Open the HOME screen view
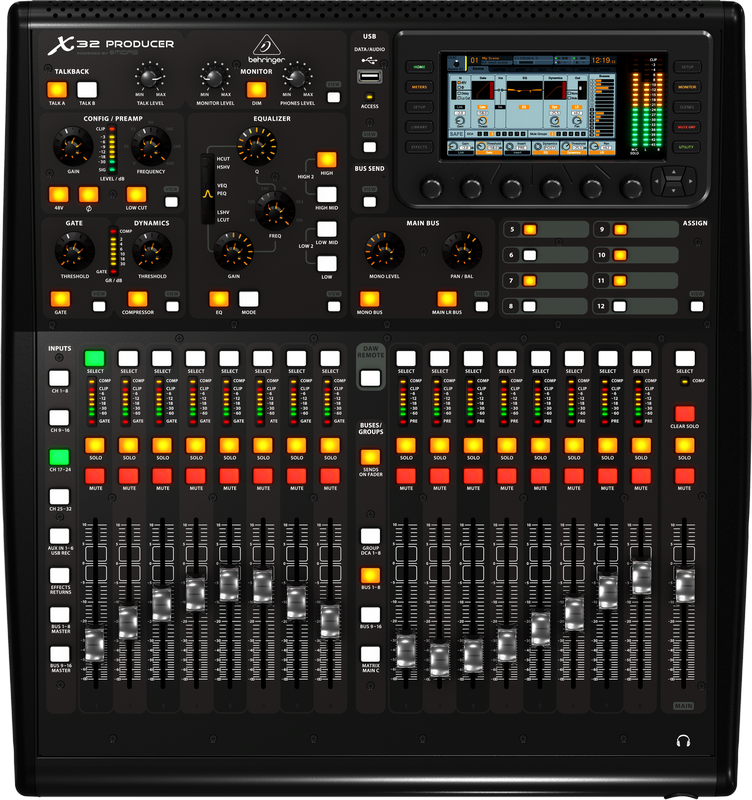The width and height of the screenshot is (752, 800). coord(416,68)
